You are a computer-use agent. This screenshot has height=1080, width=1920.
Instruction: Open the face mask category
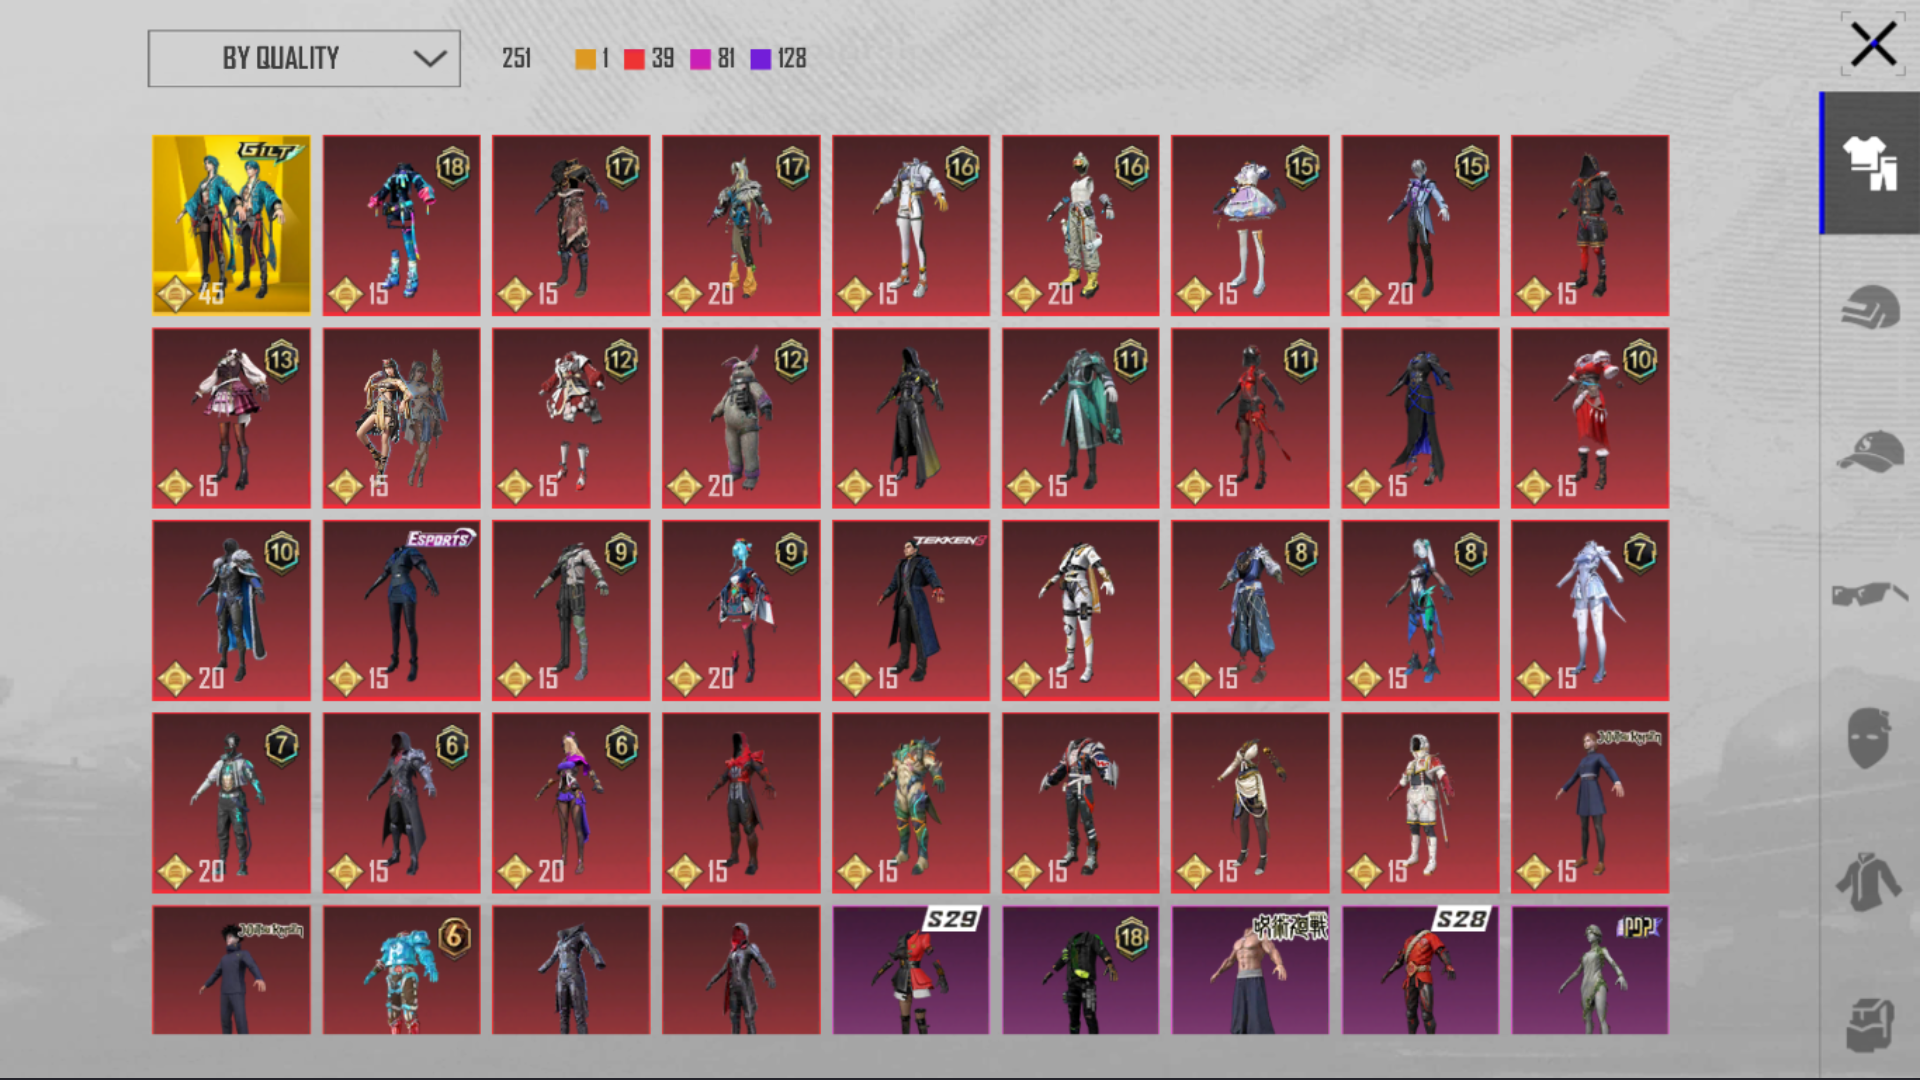1868,738
